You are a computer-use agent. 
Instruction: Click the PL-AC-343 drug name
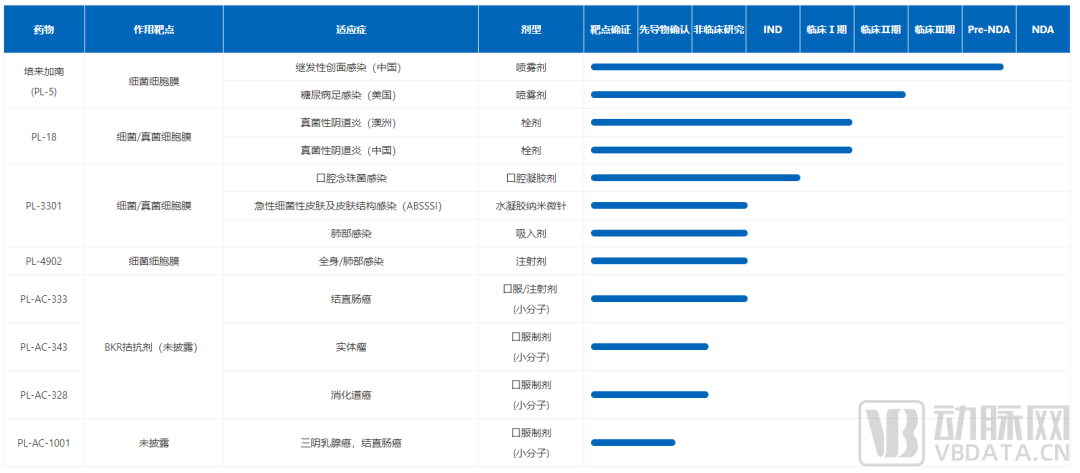coord(43,347)
